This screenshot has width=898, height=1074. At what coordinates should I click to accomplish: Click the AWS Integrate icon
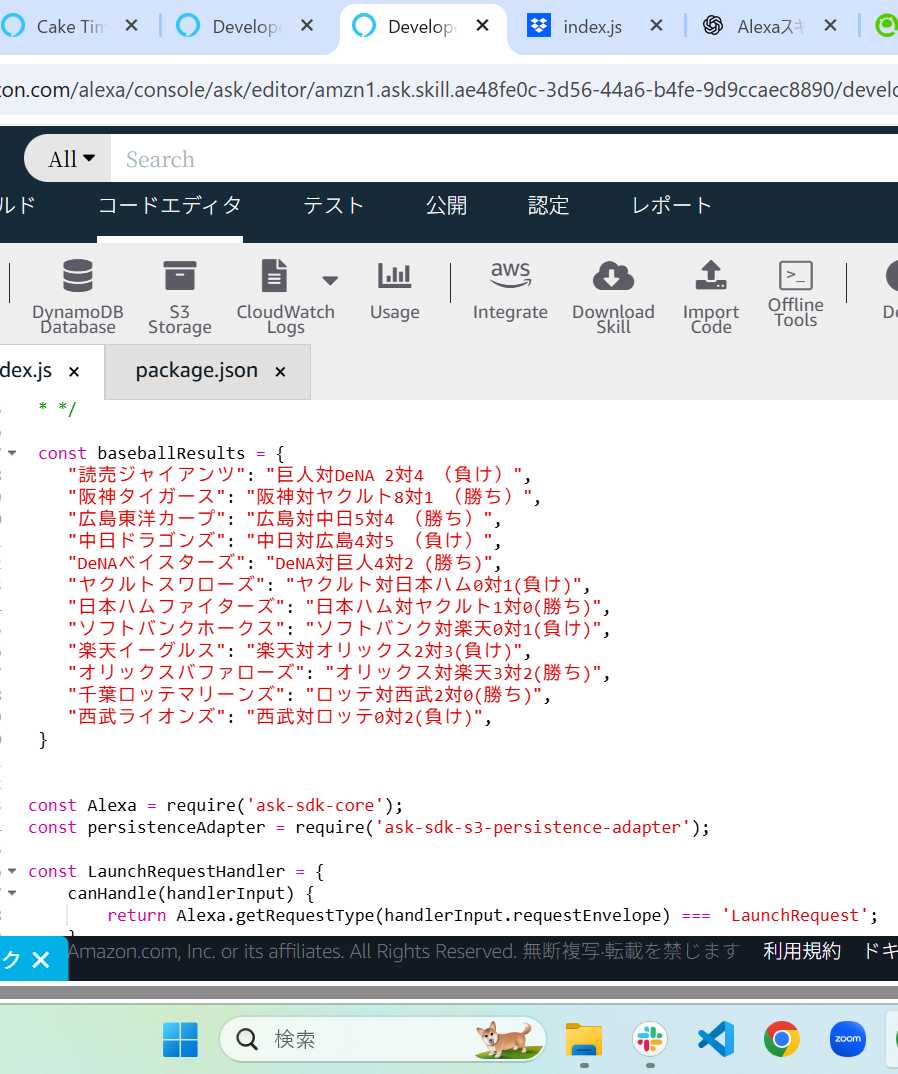510,275
